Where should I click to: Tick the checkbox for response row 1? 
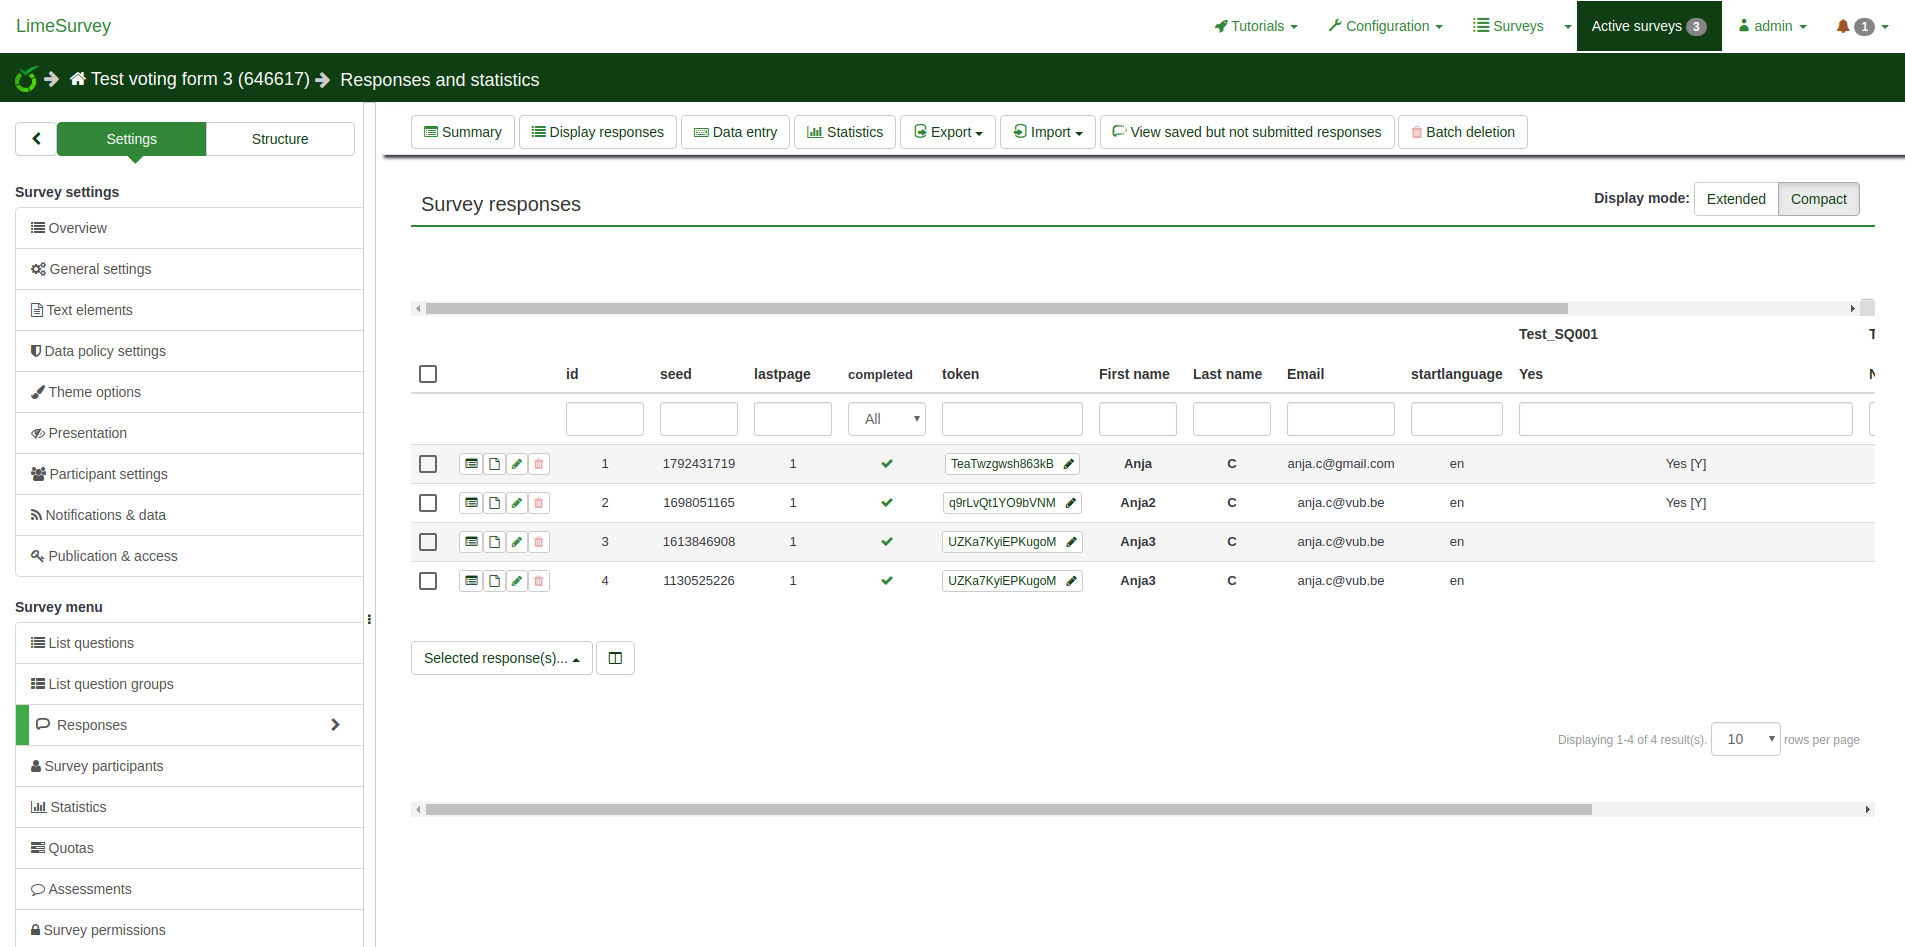click(x=428, y=464)
